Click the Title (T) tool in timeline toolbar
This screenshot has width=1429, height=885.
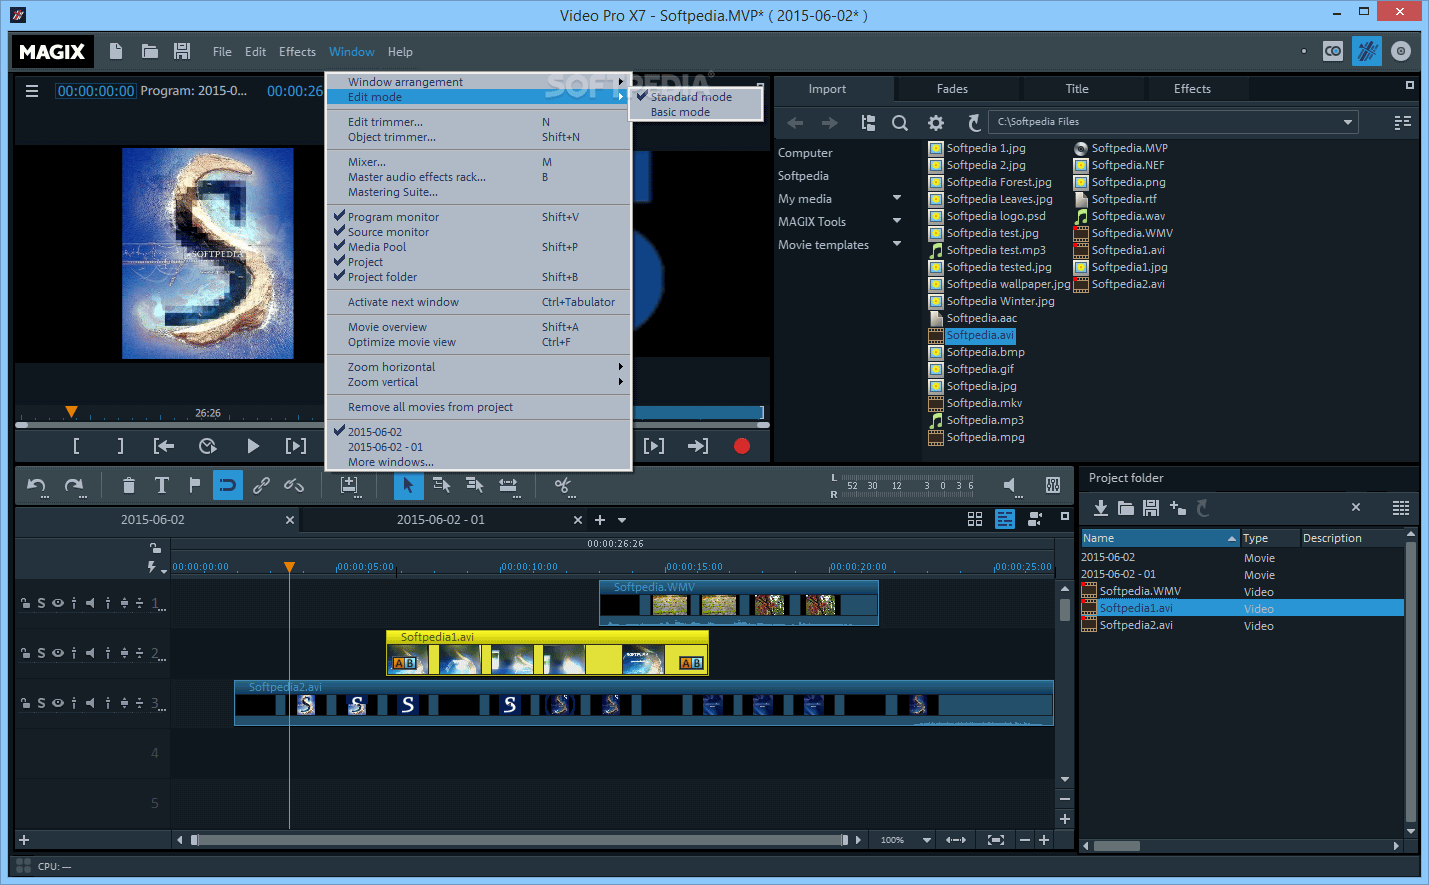pyautogui.click(x=161, y=486)
